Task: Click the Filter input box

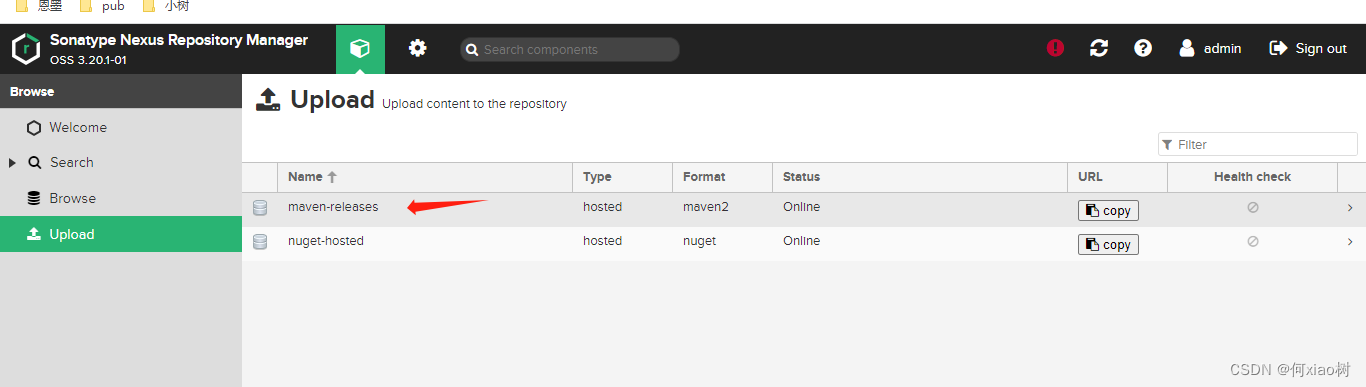Action: 1258,144
